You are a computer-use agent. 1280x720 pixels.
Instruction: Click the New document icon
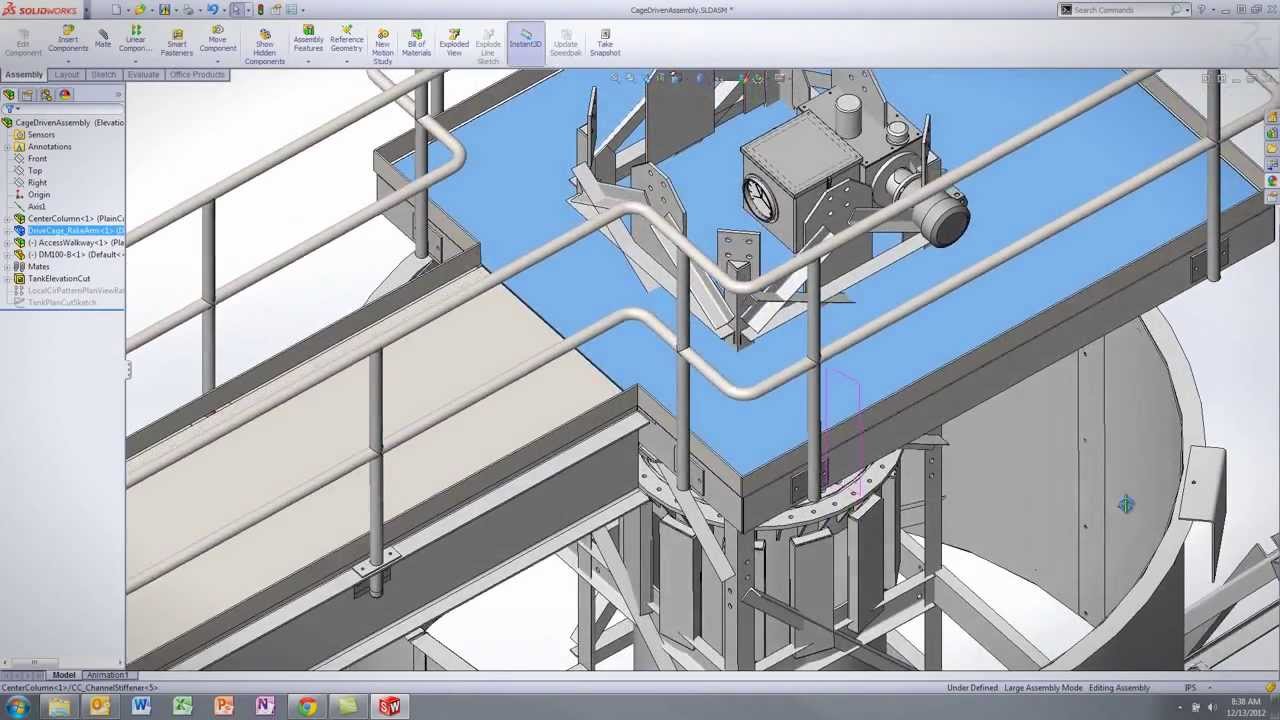click(116, 10)
